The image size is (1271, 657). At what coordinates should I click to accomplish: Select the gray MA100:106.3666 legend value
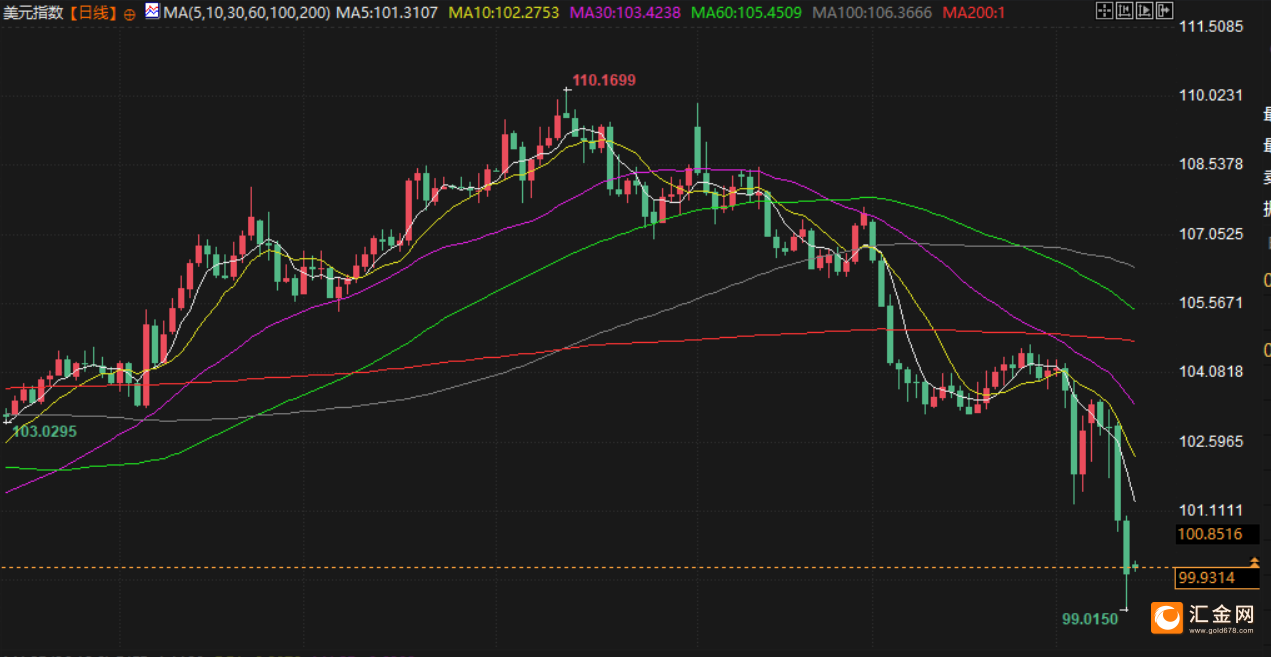[873, 13]
